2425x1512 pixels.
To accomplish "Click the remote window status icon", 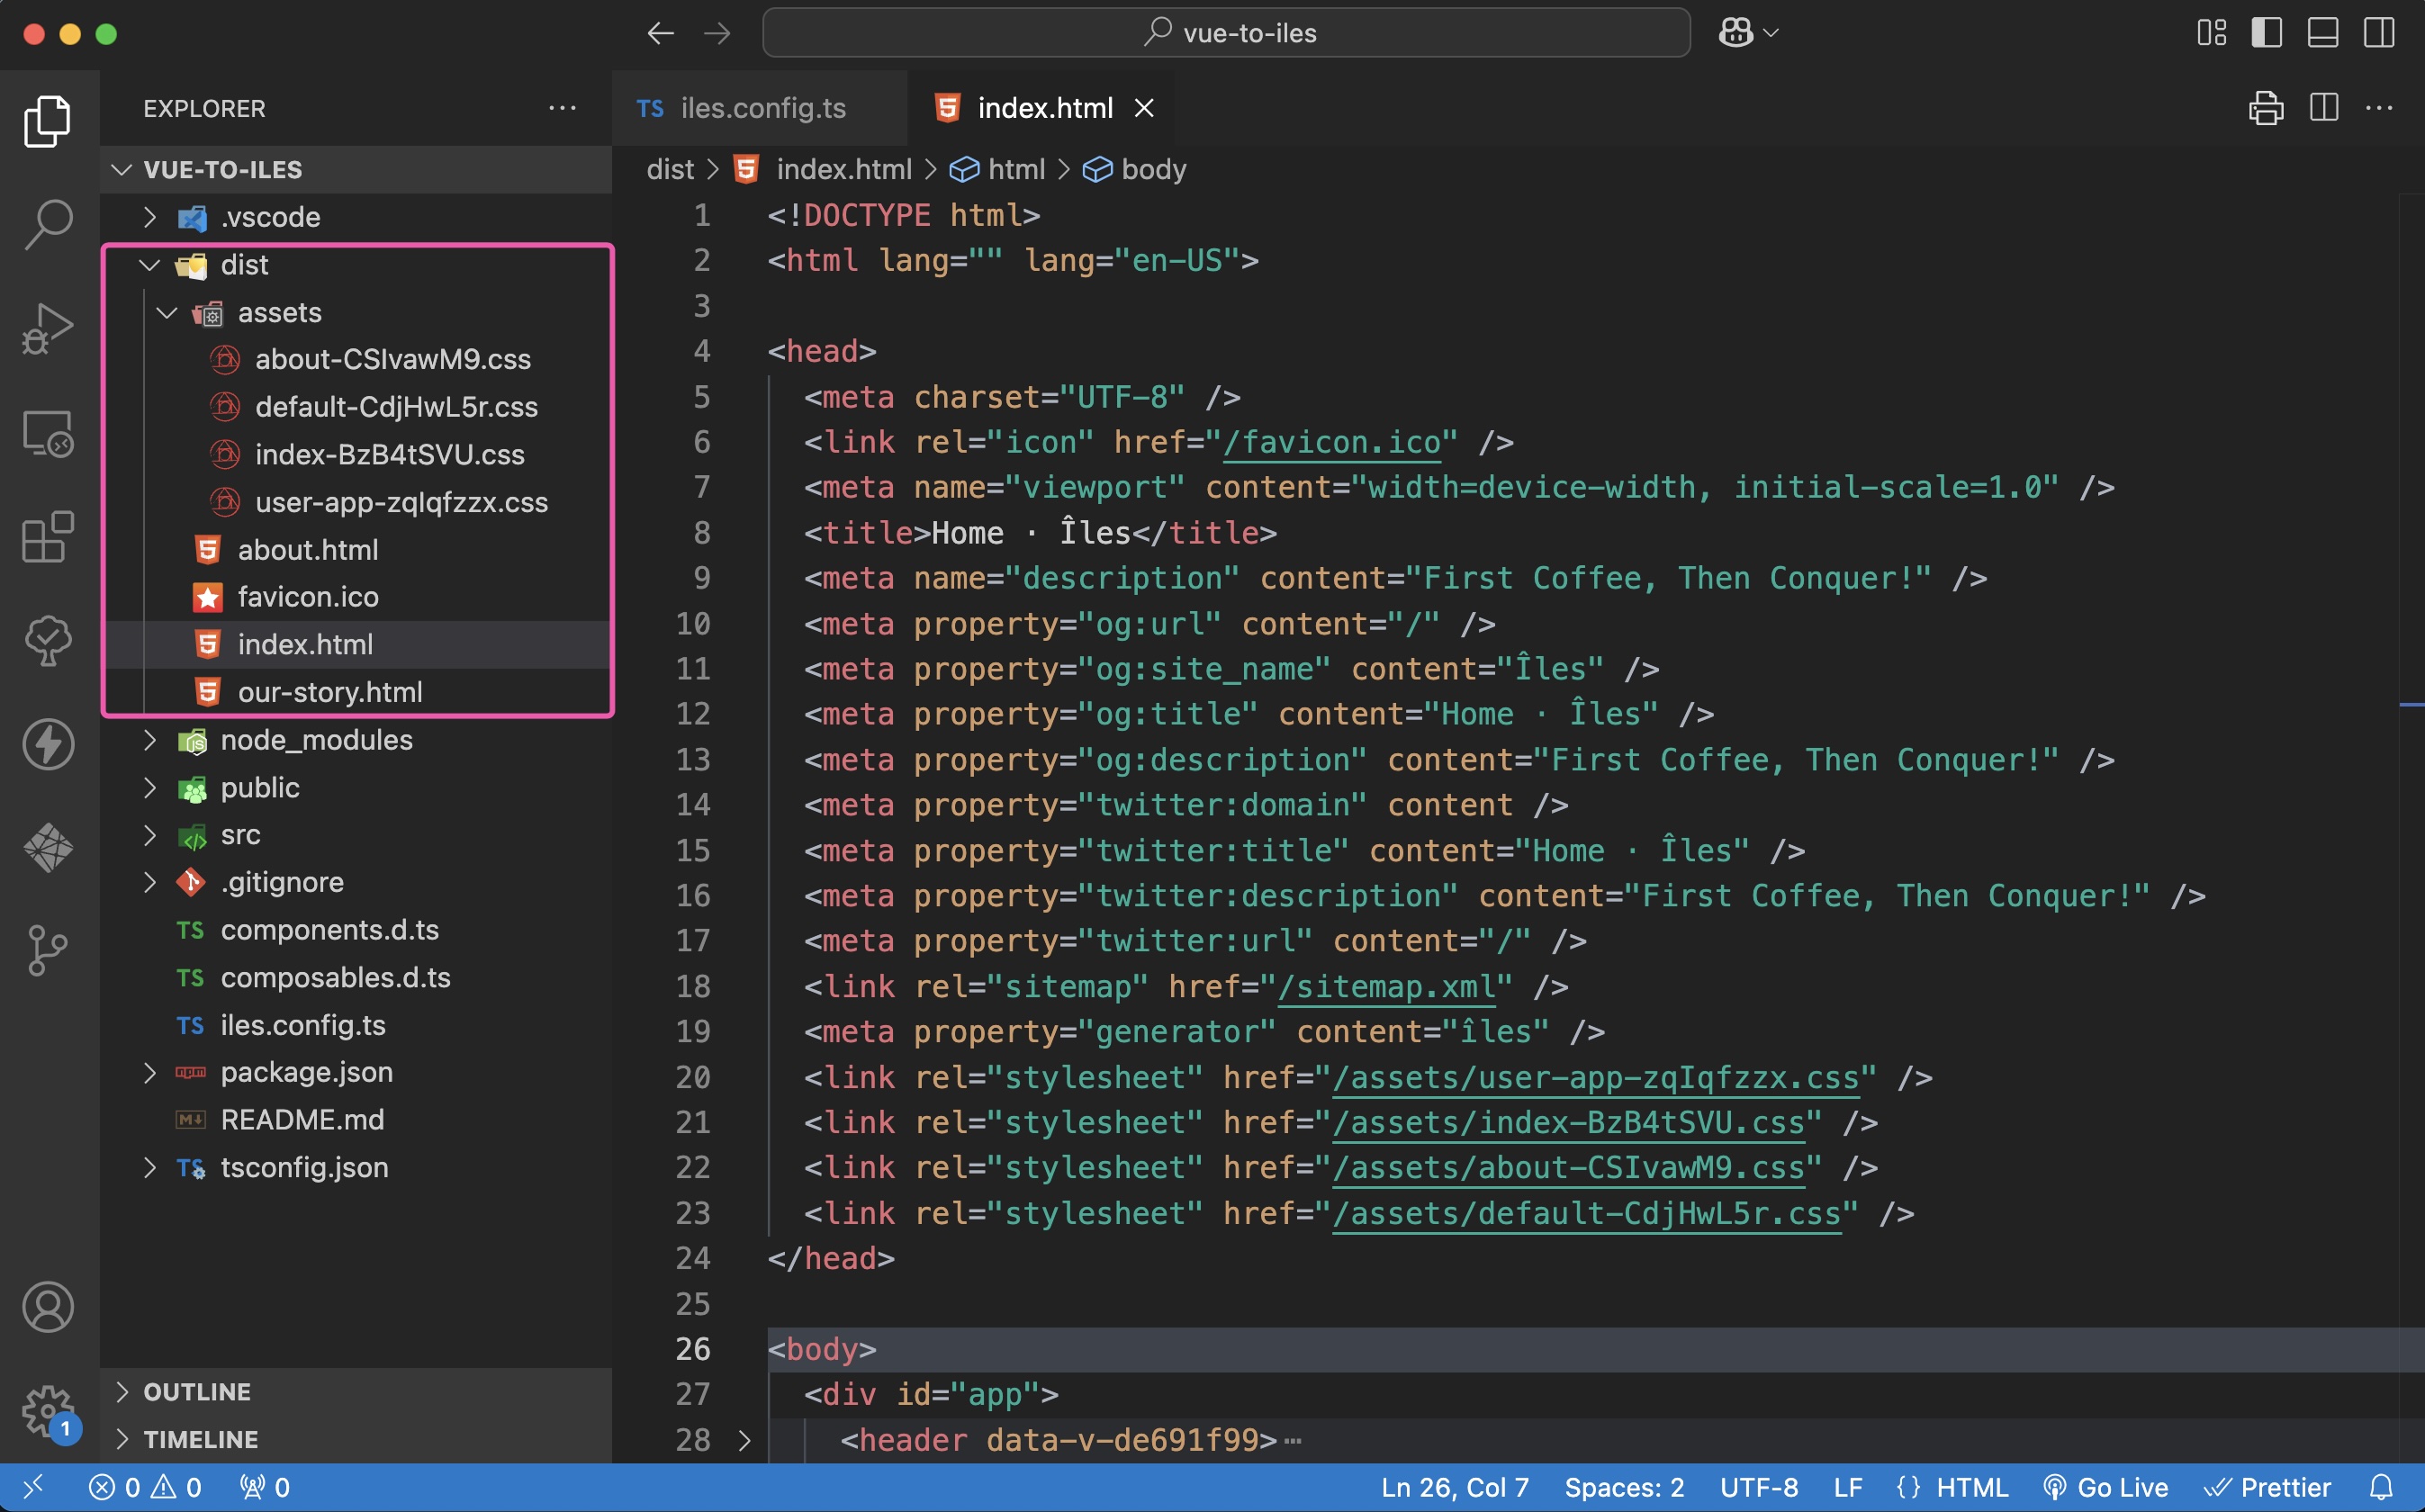I will (33, 1488).
